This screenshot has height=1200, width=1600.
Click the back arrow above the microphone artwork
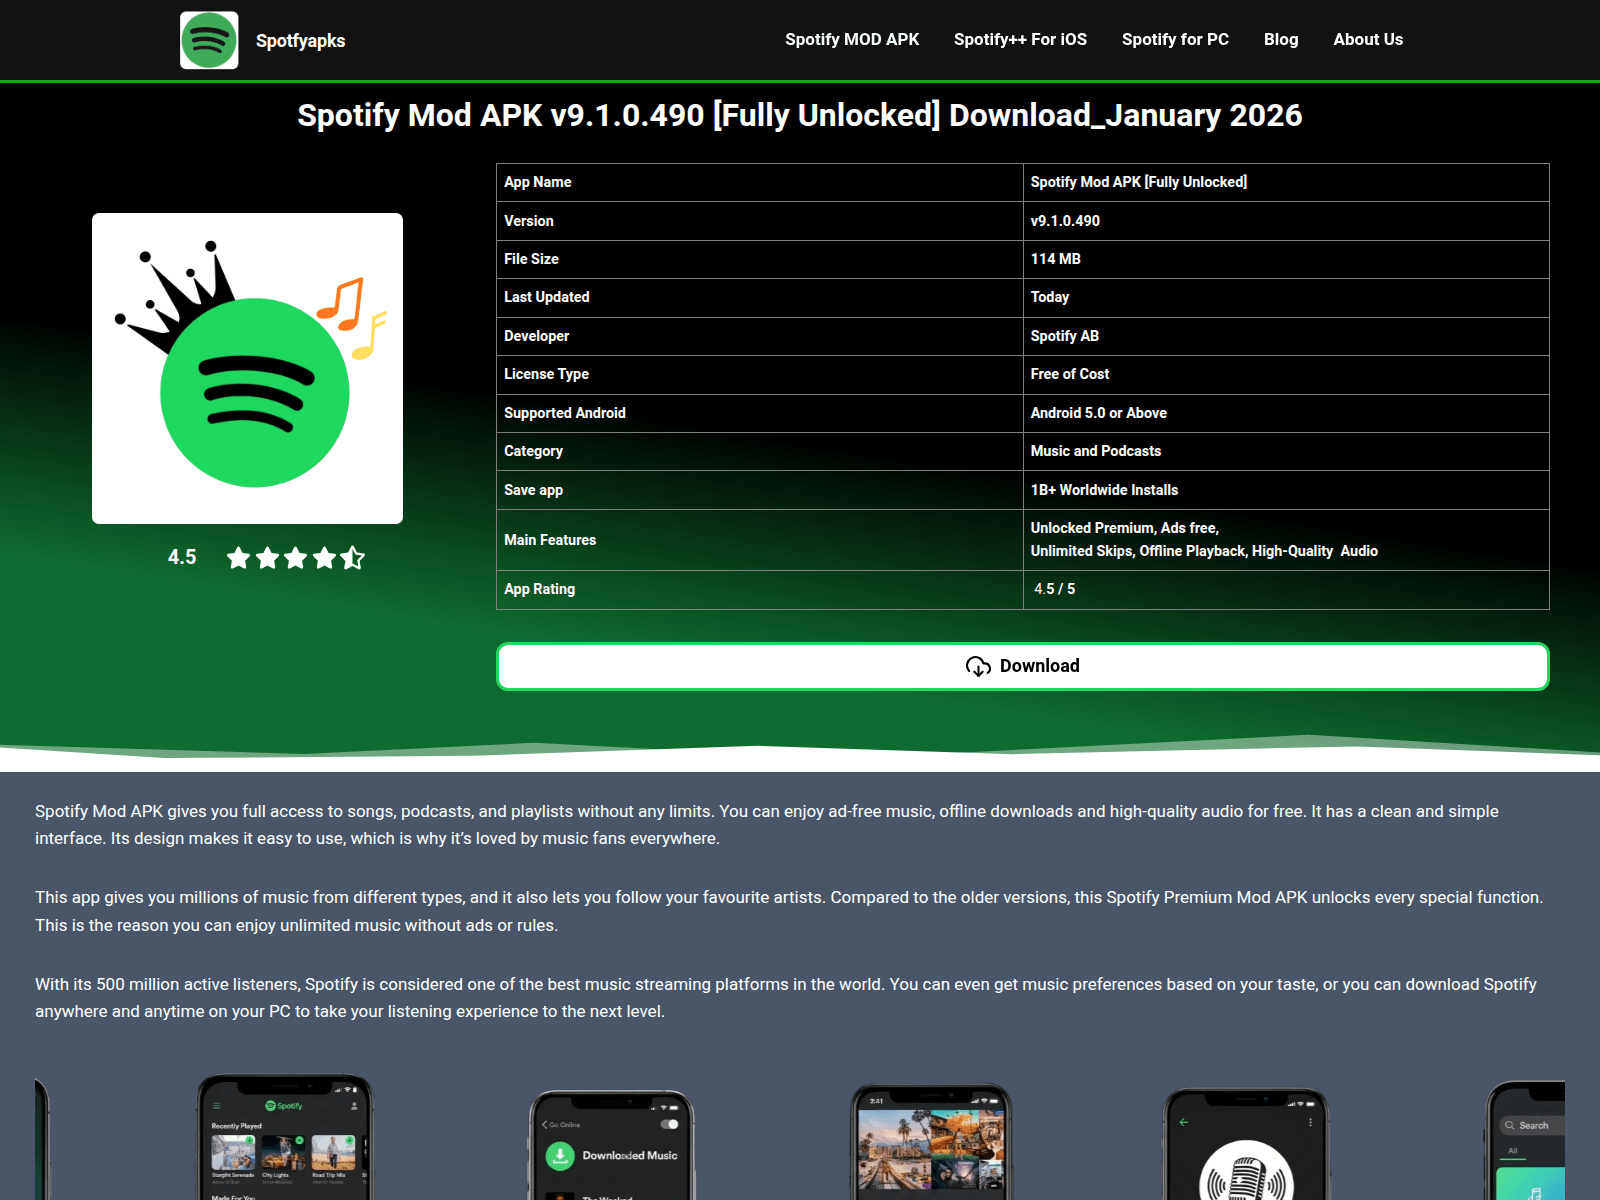(x=1183, y=1122)
